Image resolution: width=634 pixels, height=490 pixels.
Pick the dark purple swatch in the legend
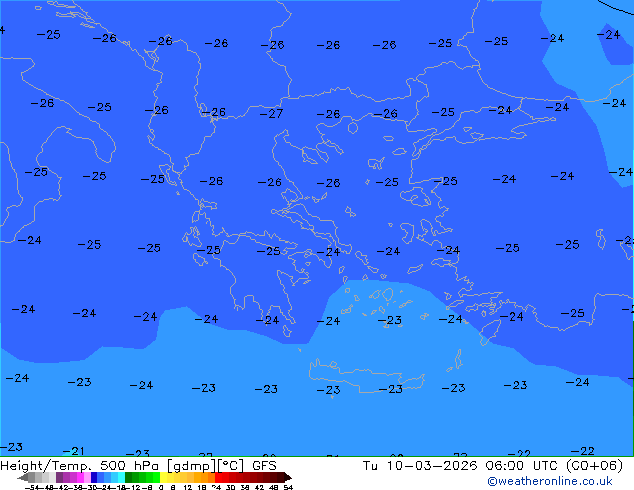pos(59,477)
